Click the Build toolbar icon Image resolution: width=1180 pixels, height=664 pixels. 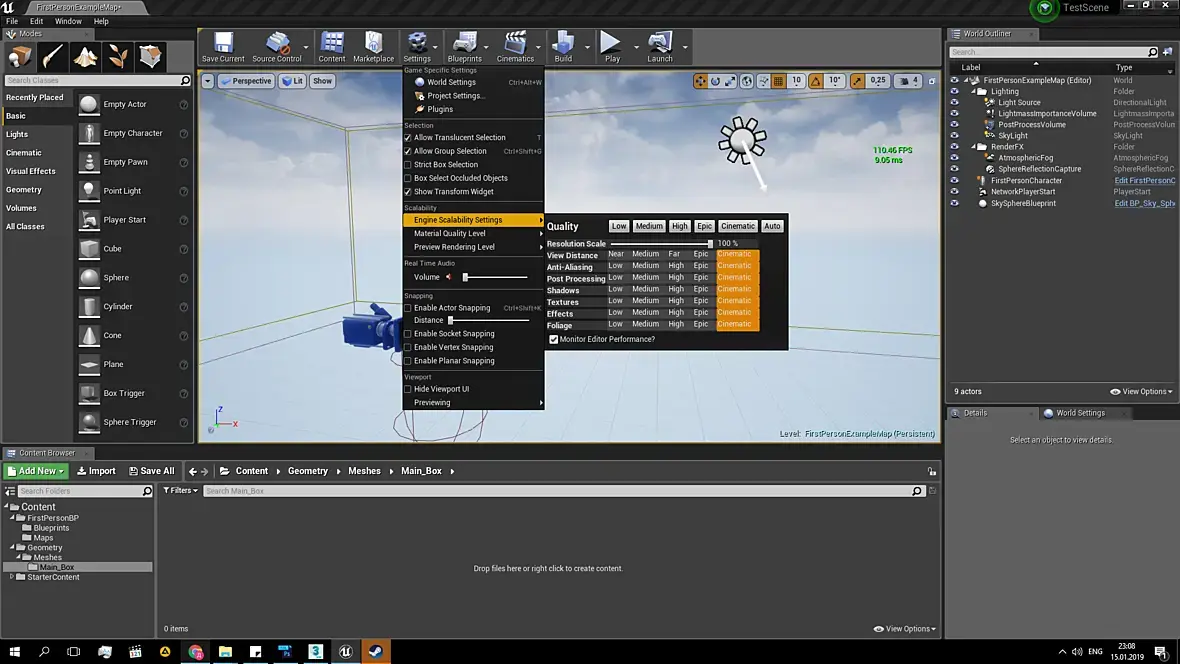(563, 47)
